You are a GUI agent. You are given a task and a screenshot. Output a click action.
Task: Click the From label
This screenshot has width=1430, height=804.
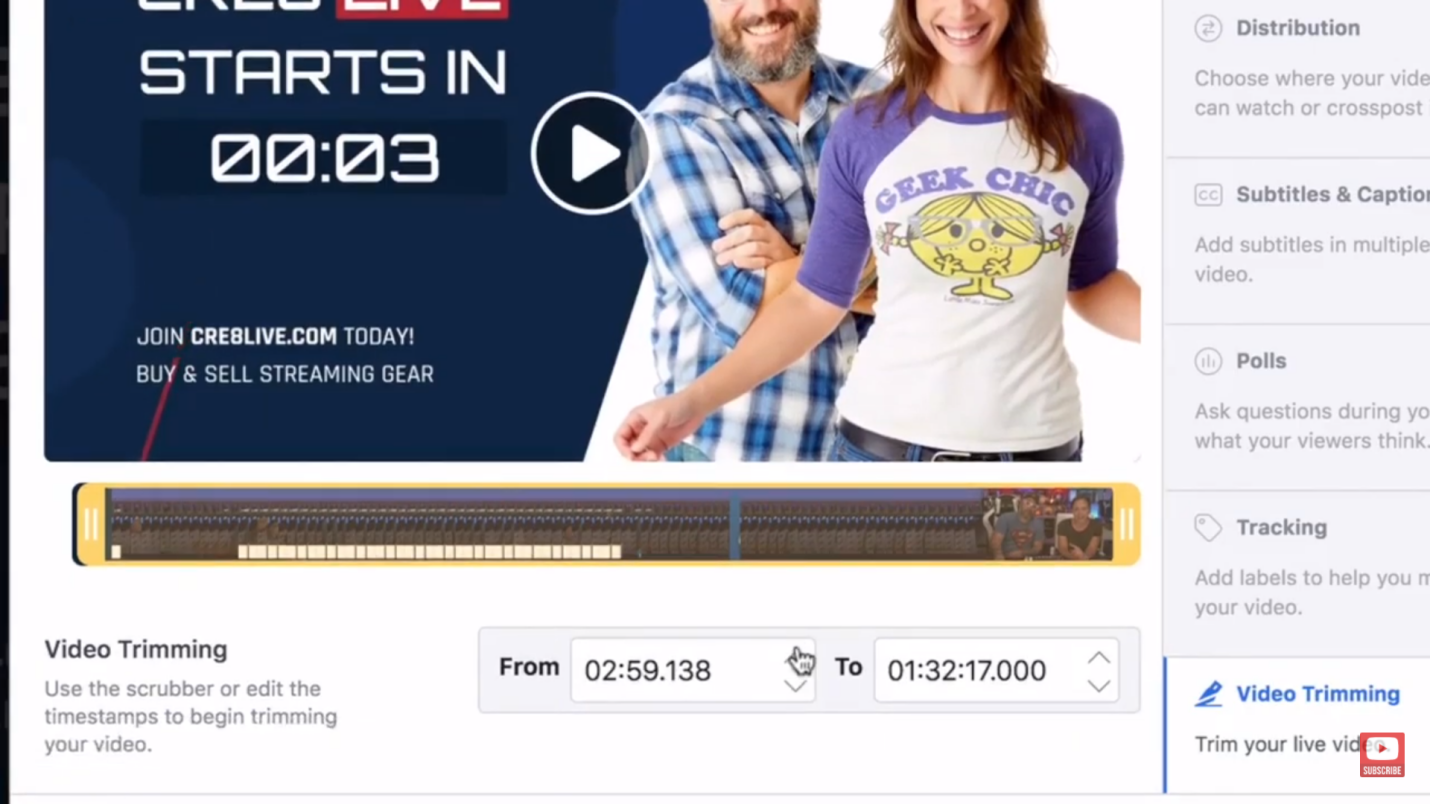point(529,667)
